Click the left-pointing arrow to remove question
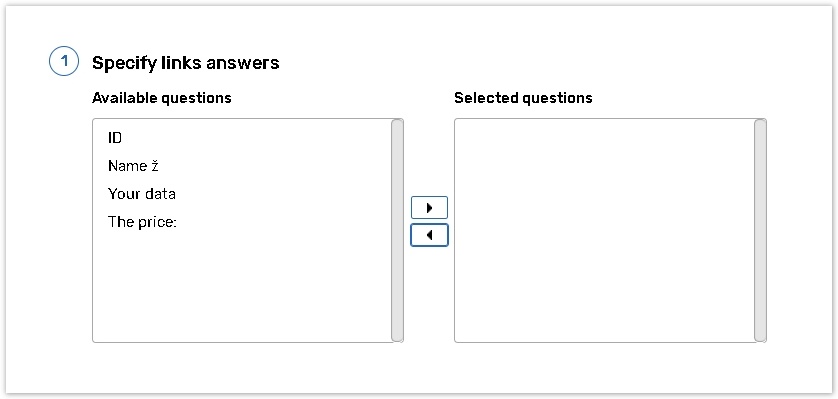The height and width of the screenshot is (399, 838). [429, 235]
